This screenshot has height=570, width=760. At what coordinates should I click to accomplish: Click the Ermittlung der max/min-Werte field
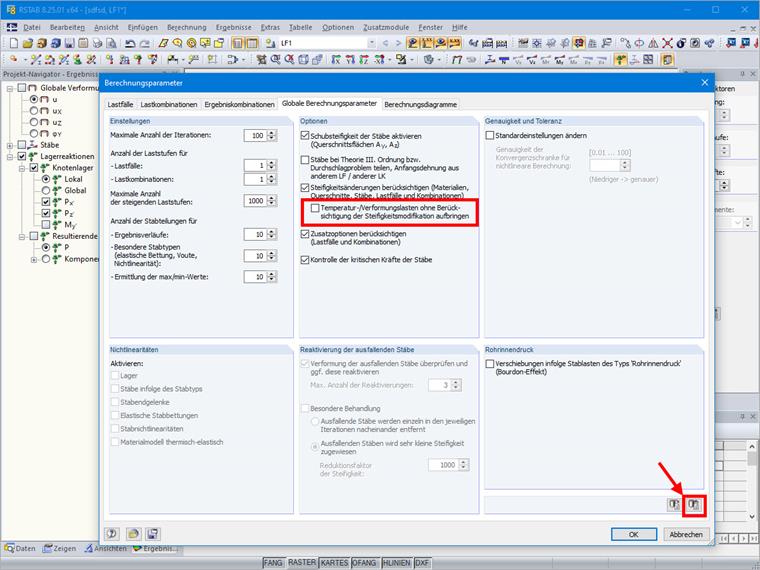255,277
